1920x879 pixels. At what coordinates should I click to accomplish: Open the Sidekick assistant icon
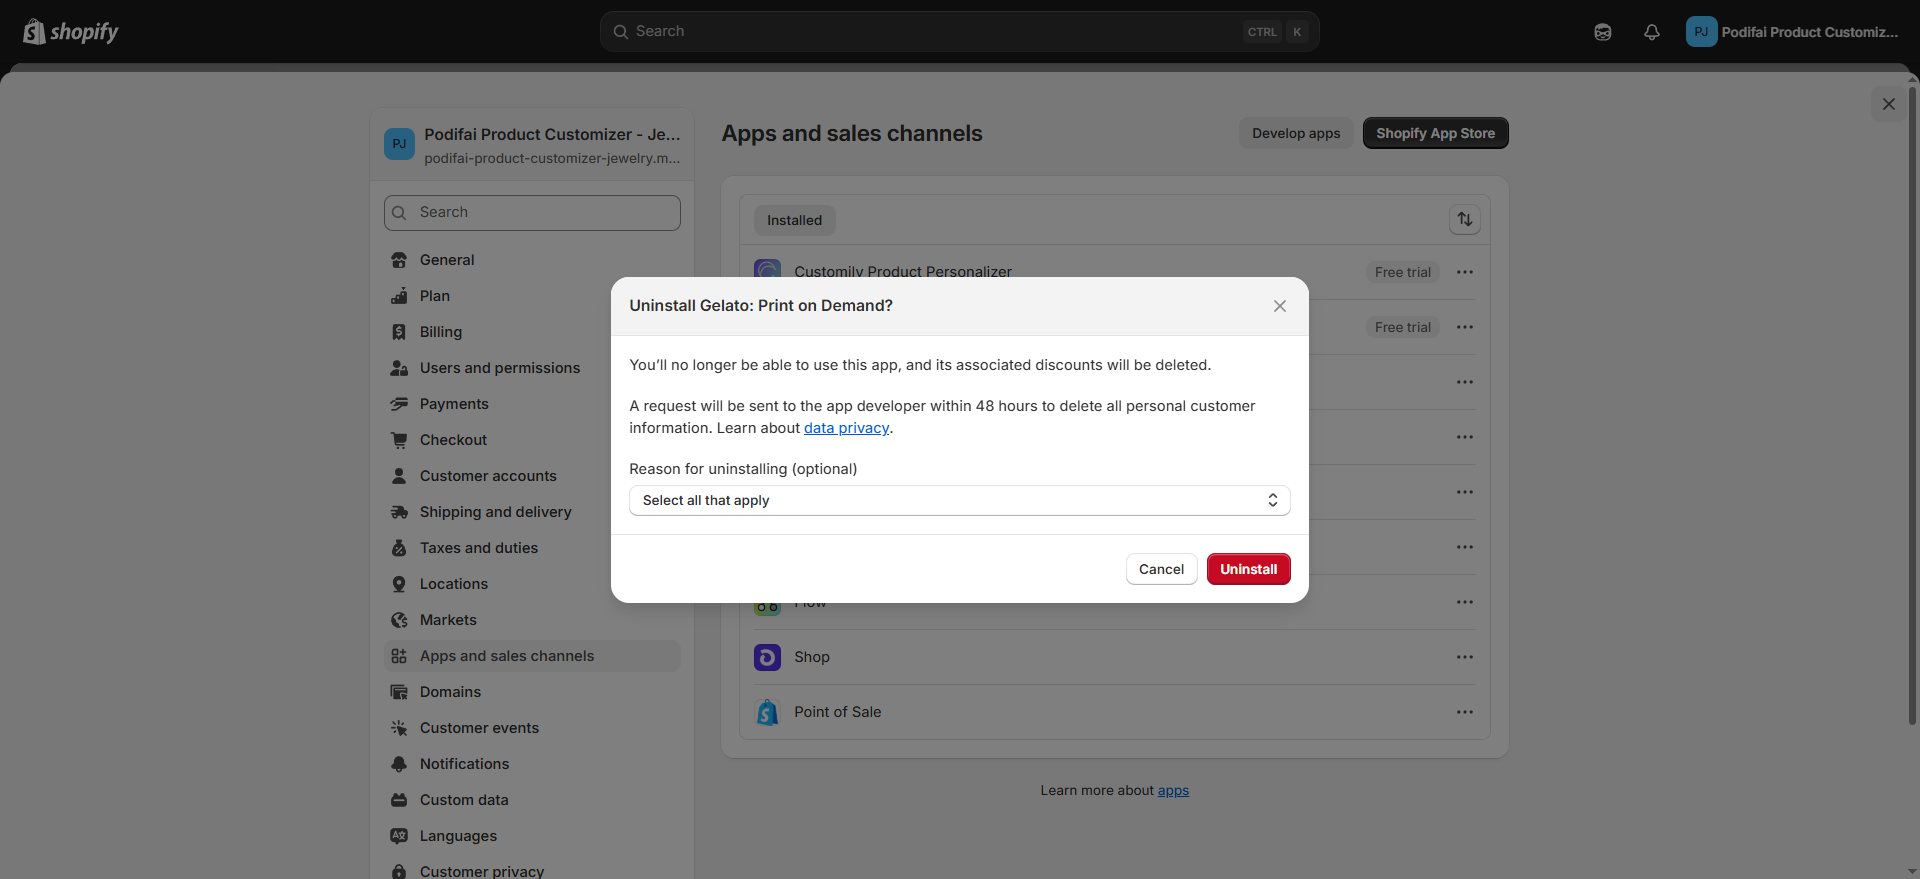1603,32
